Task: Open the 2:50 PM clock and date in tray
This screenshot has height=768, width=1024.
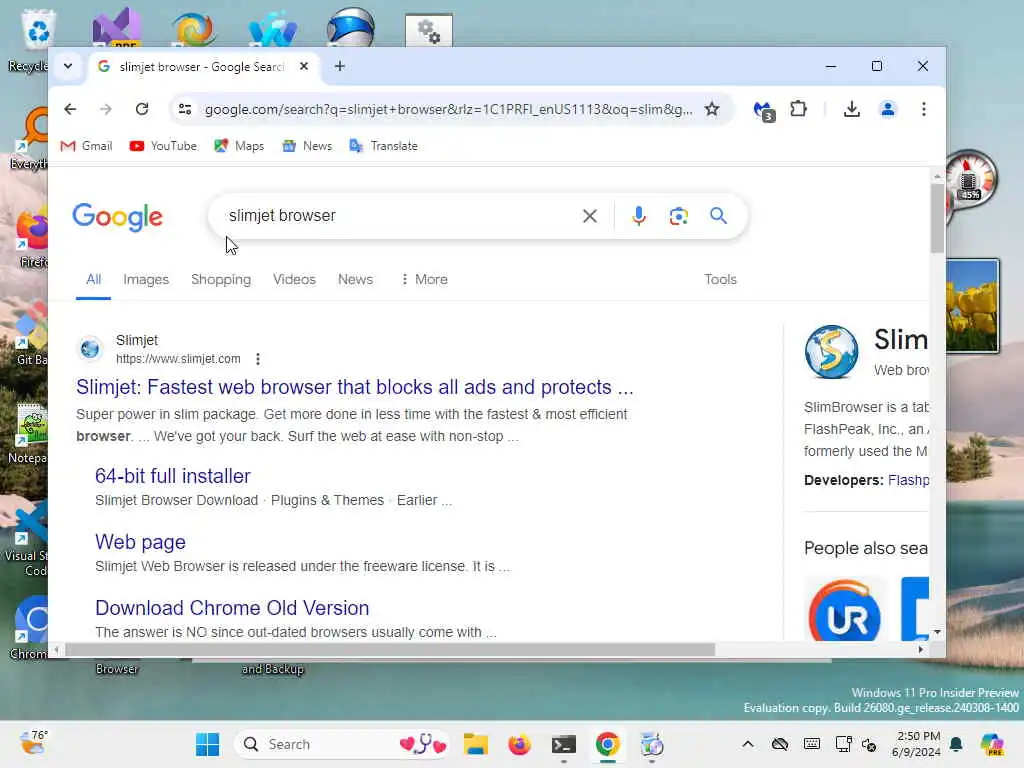Action: coord(918,744)
